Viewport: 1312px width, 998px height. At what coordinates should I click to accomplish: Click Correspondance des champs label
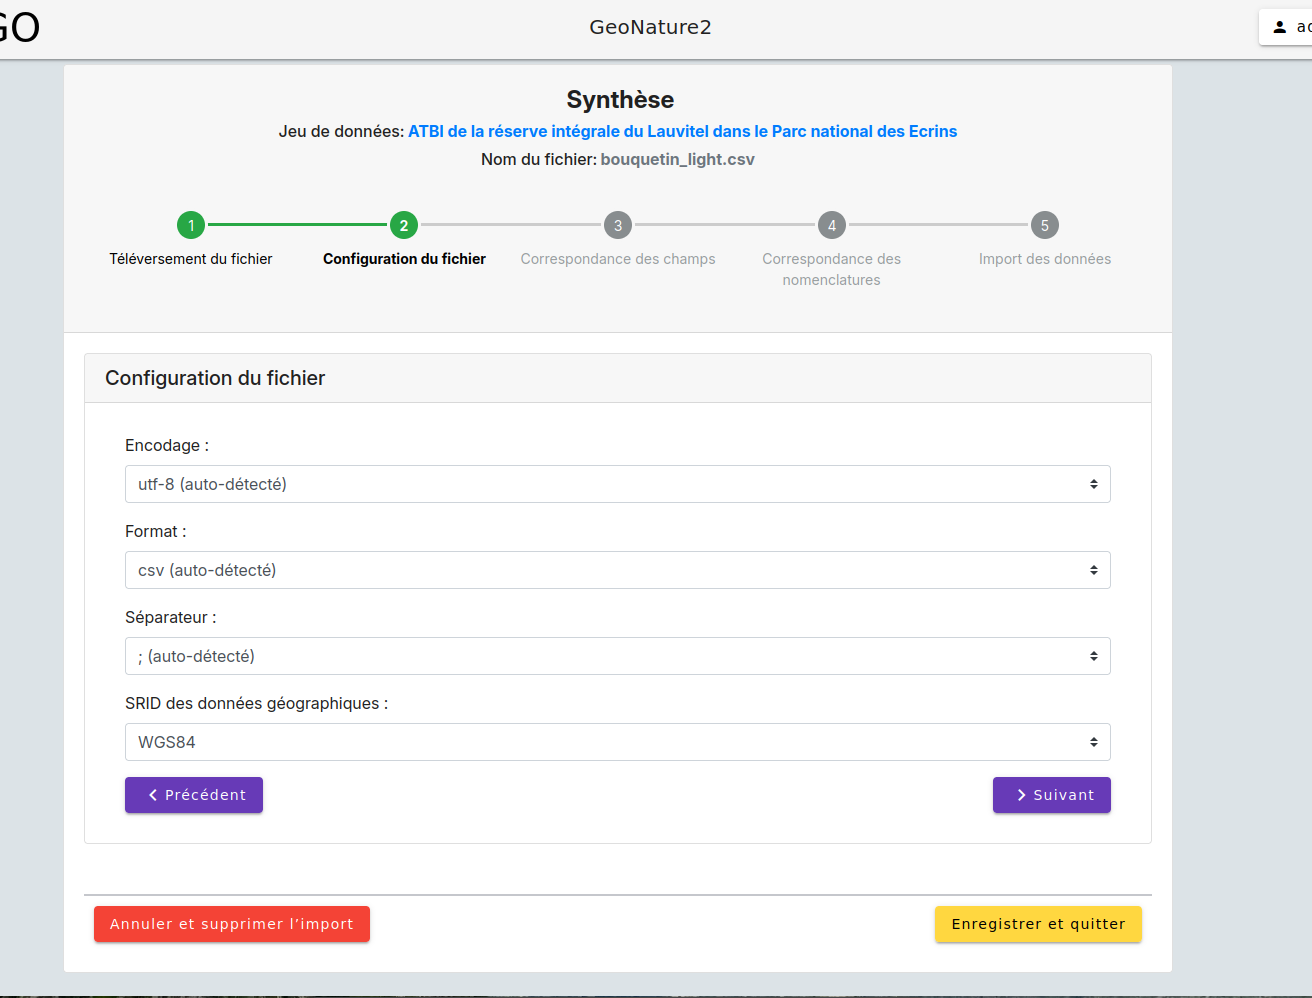[x=618, y=259]
